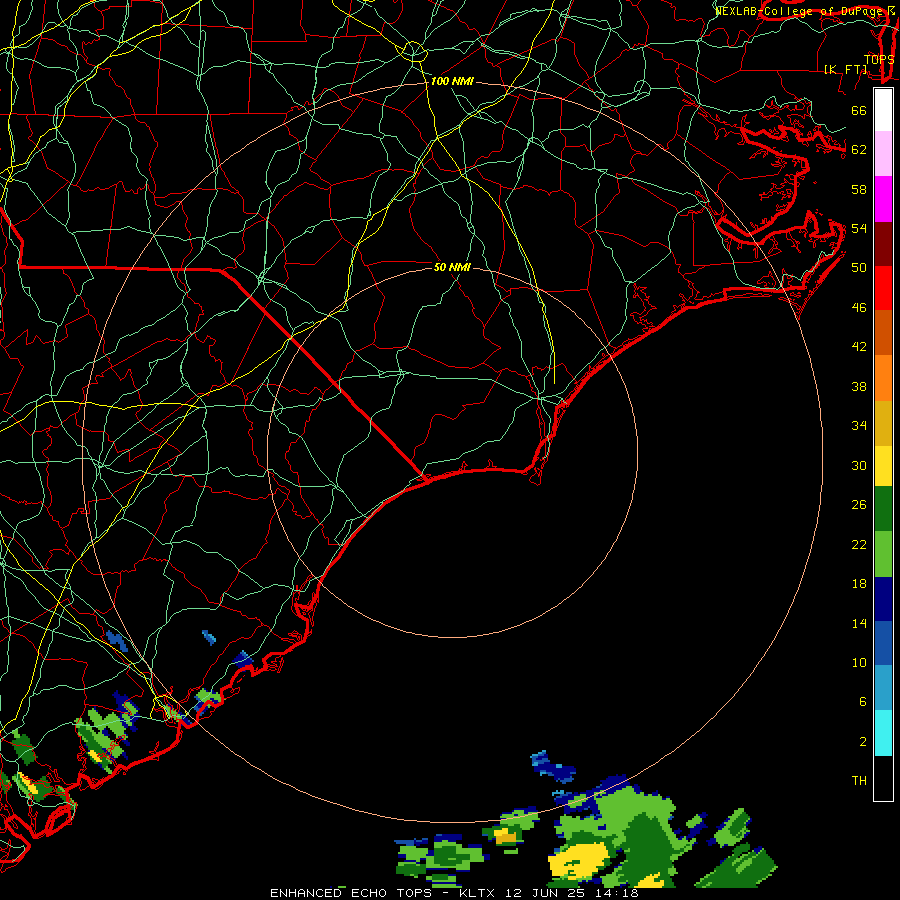Click the 38 value on the scale
Viewport: 900px width, 900px height.
859,386
